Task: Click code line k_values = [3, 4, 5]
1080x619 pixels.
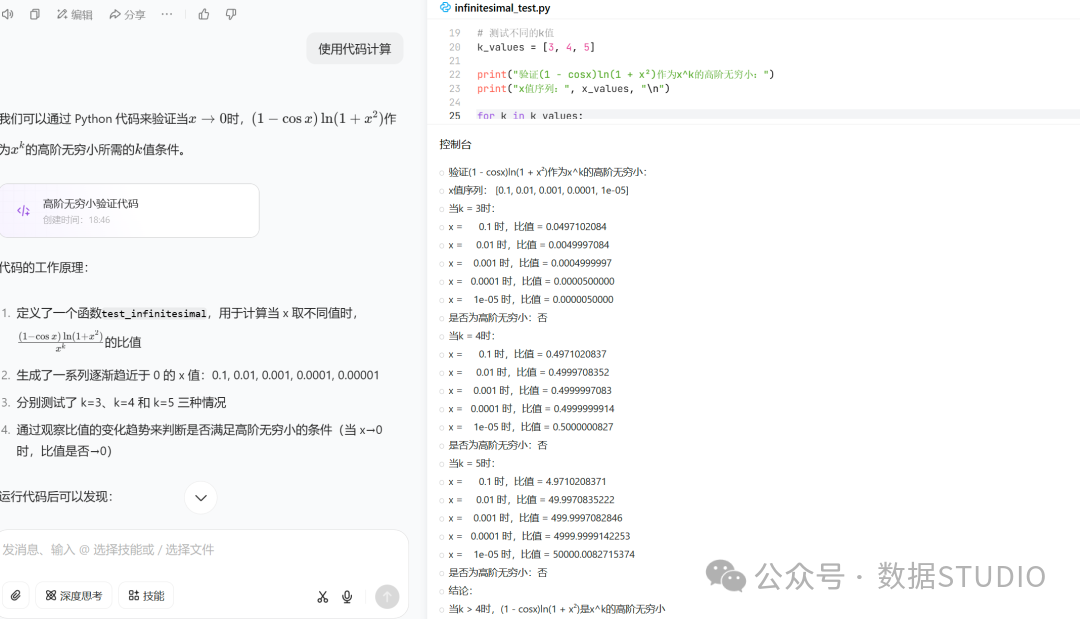Action: coord(536,48)
